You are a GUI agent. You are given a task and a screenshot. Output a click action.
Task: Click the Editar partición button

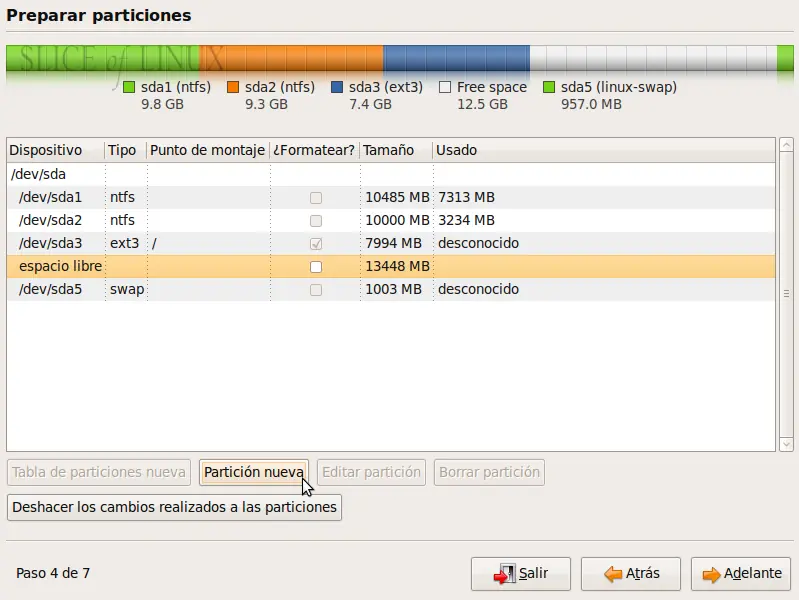click(x=371, y=473)
